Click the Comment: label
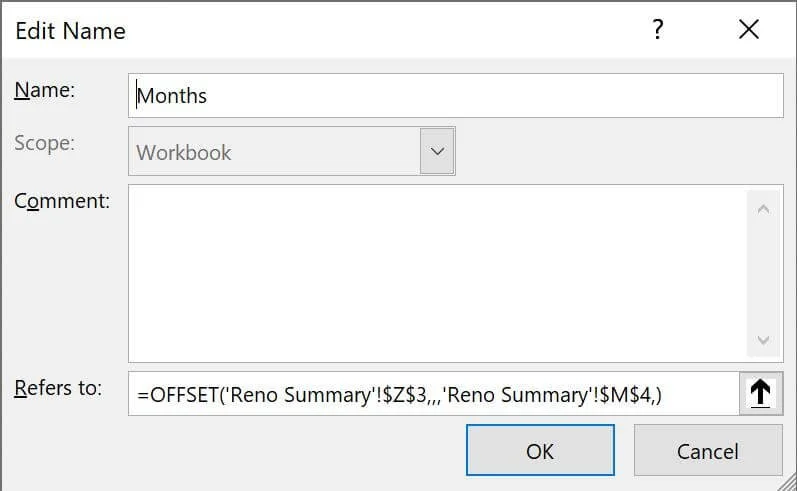The height and width of the screenshot is (491, 797). 62,201
